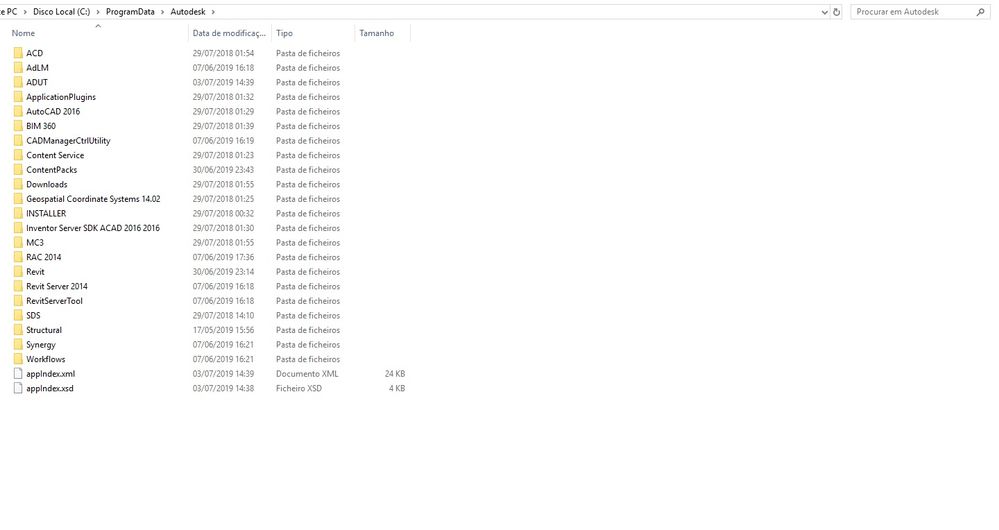Select the Downloads folder name
This screenshot has height=530, width=999.
(x=47, y=185)
